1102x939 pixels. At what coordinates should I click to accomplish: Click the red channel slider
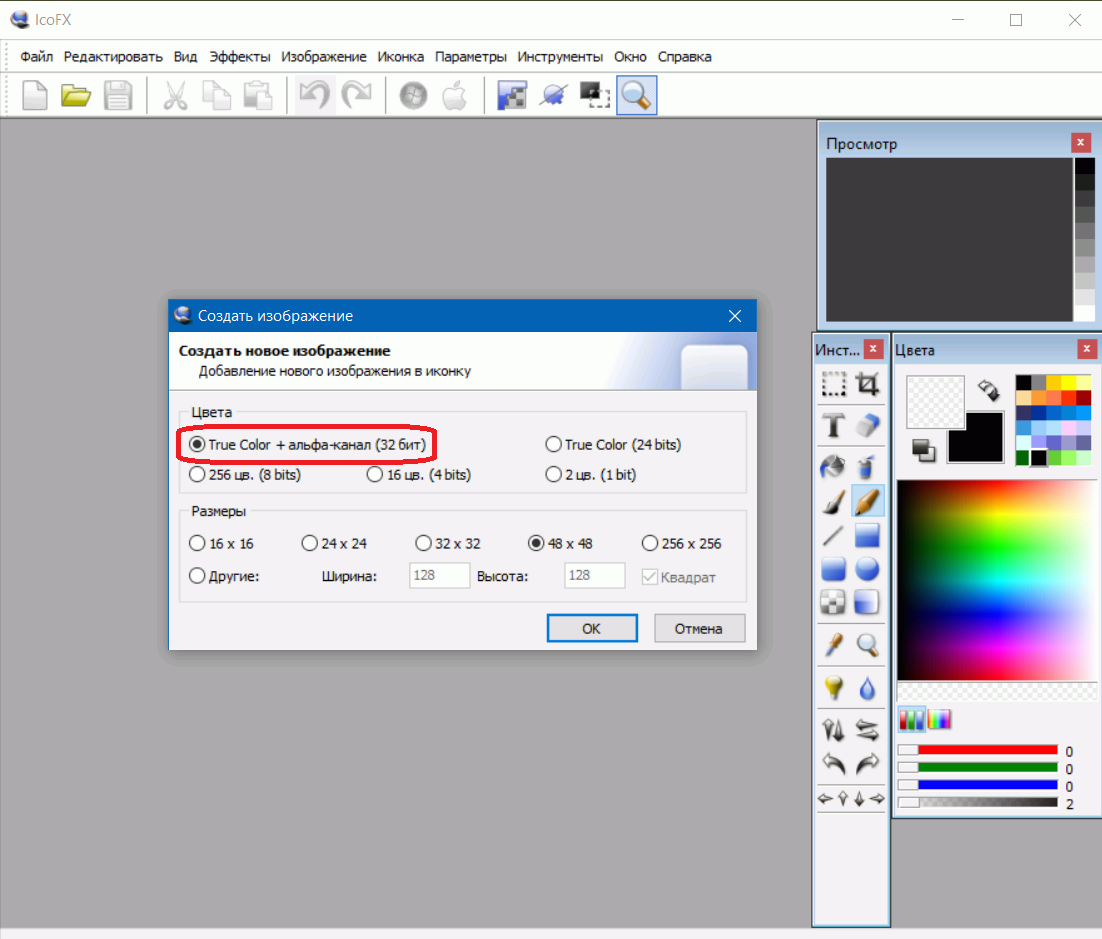pyautogui.click(x=978, y=751)
